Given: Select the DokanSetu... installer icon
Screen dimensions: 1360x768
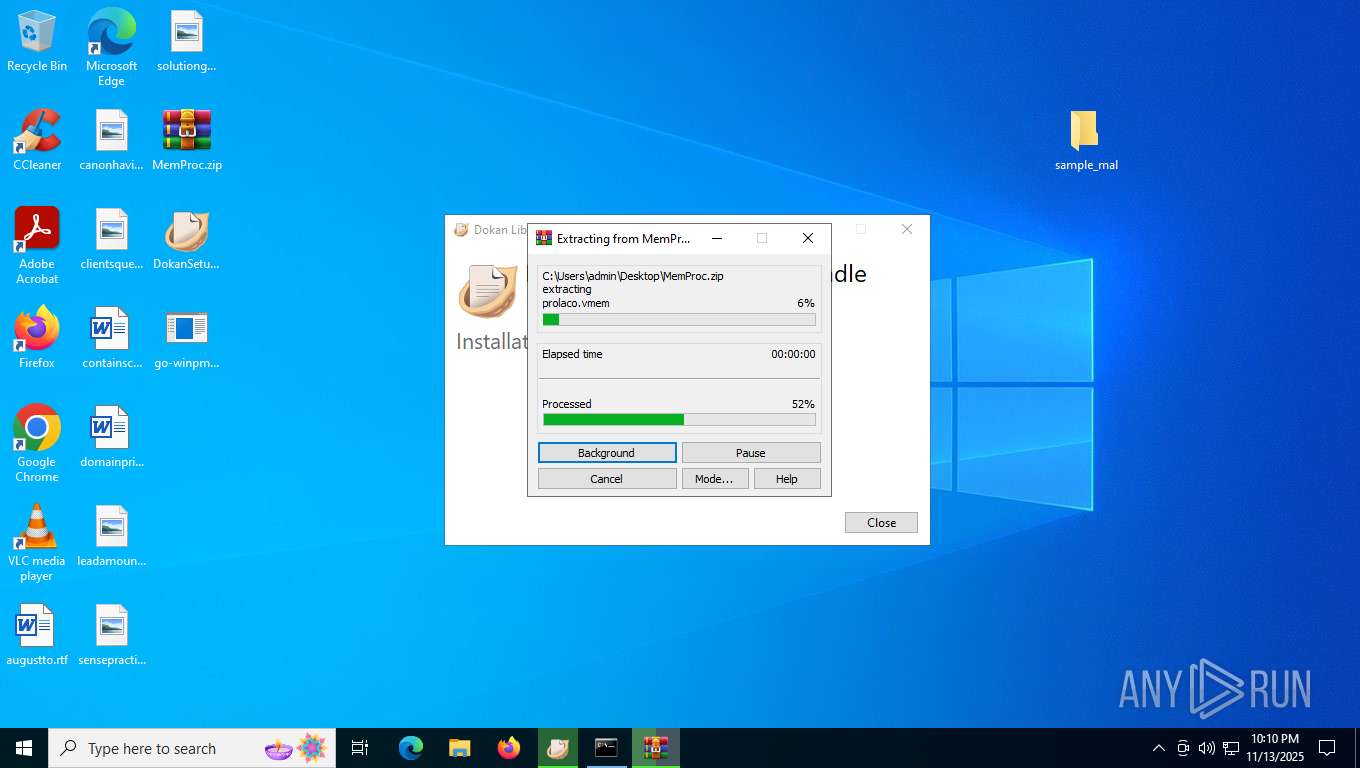Looking at the screenshot, I should pos(186,239).
